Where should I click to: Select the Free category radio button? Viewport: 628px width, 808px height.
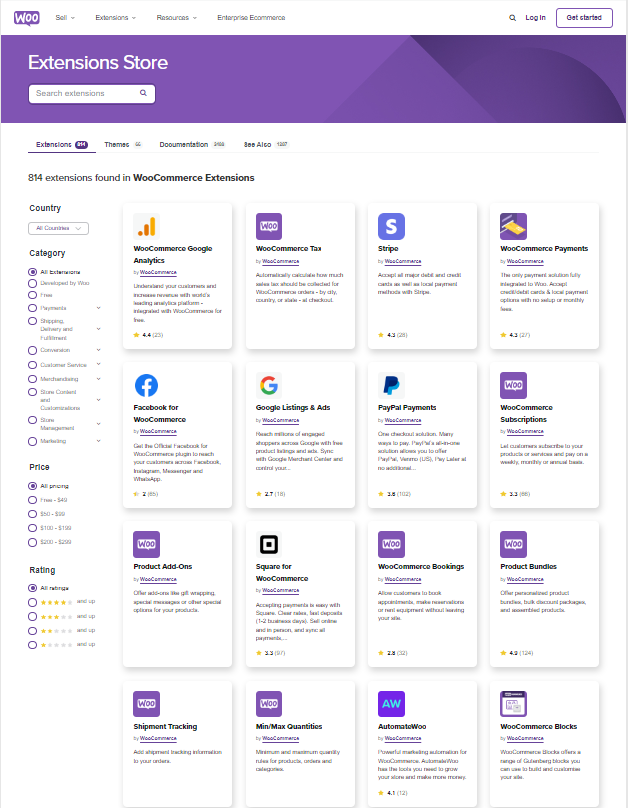(32, 295)
